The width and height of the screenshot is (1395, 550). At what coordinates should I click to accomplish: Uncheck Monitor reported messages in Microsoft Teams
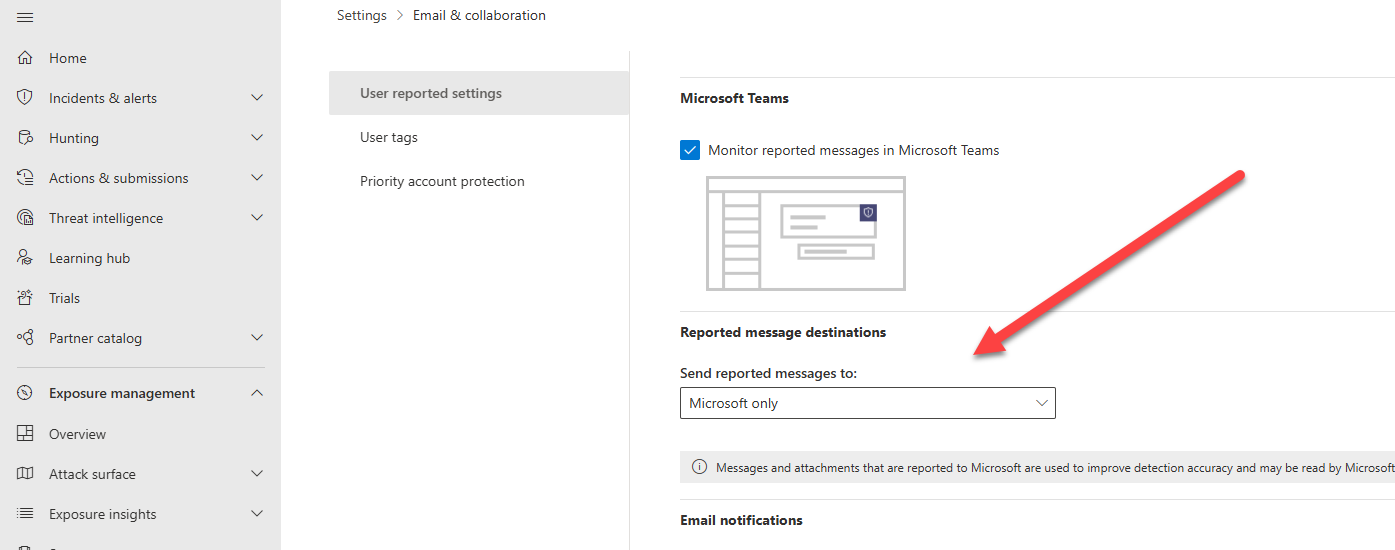pos(690,150)
